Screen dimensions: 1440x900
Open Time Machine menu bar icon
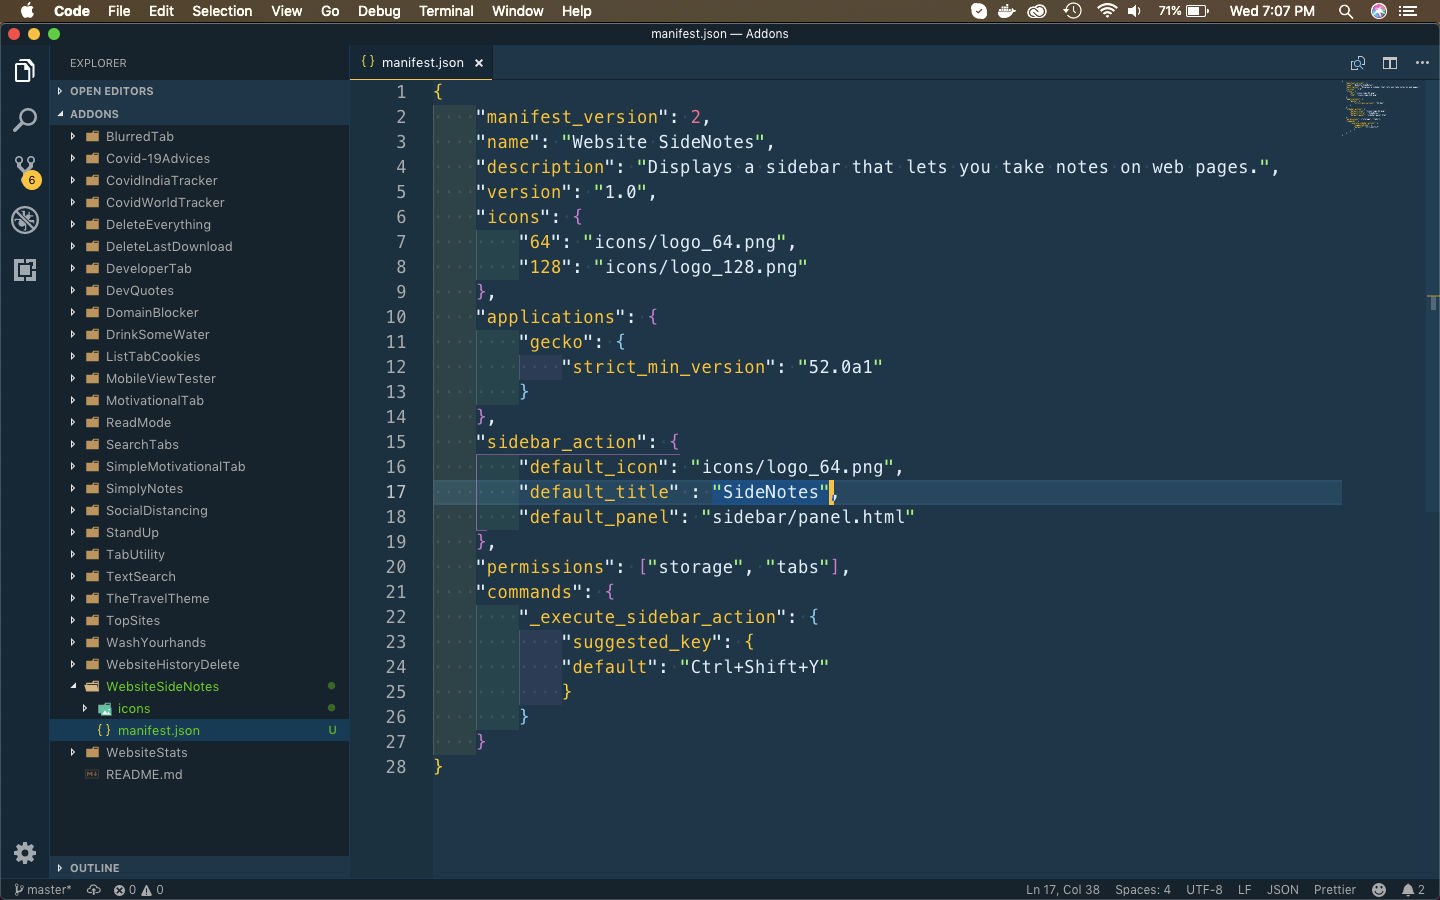click(x=1072, y=11)
